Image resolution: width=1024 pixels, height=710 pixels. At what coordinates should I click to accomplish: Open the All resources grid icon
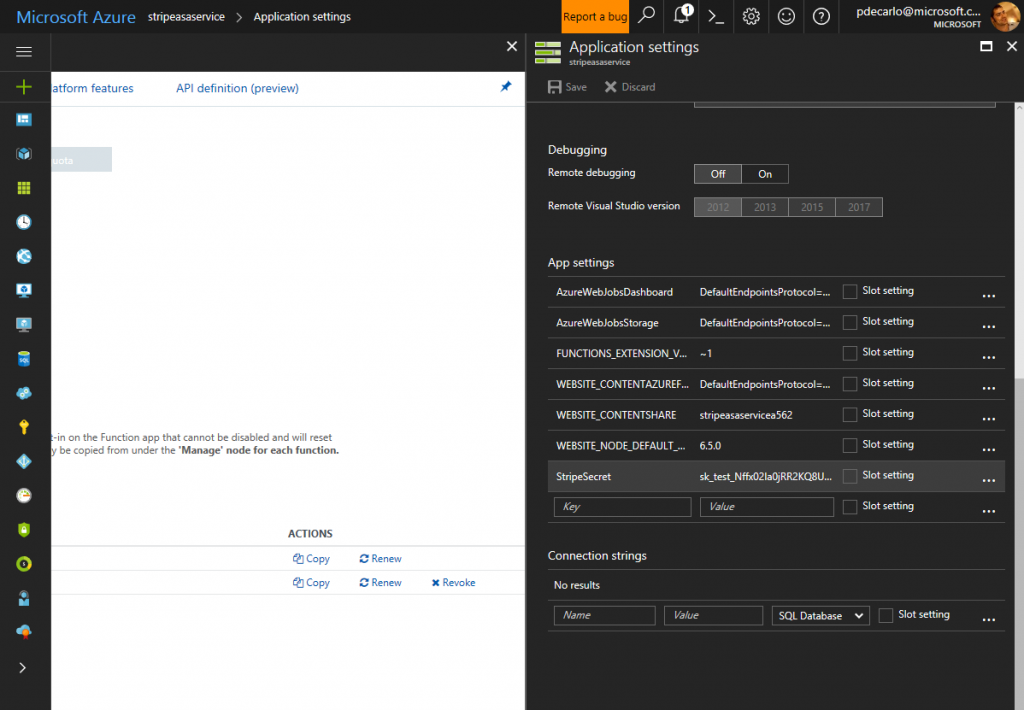tap(24, 188)
